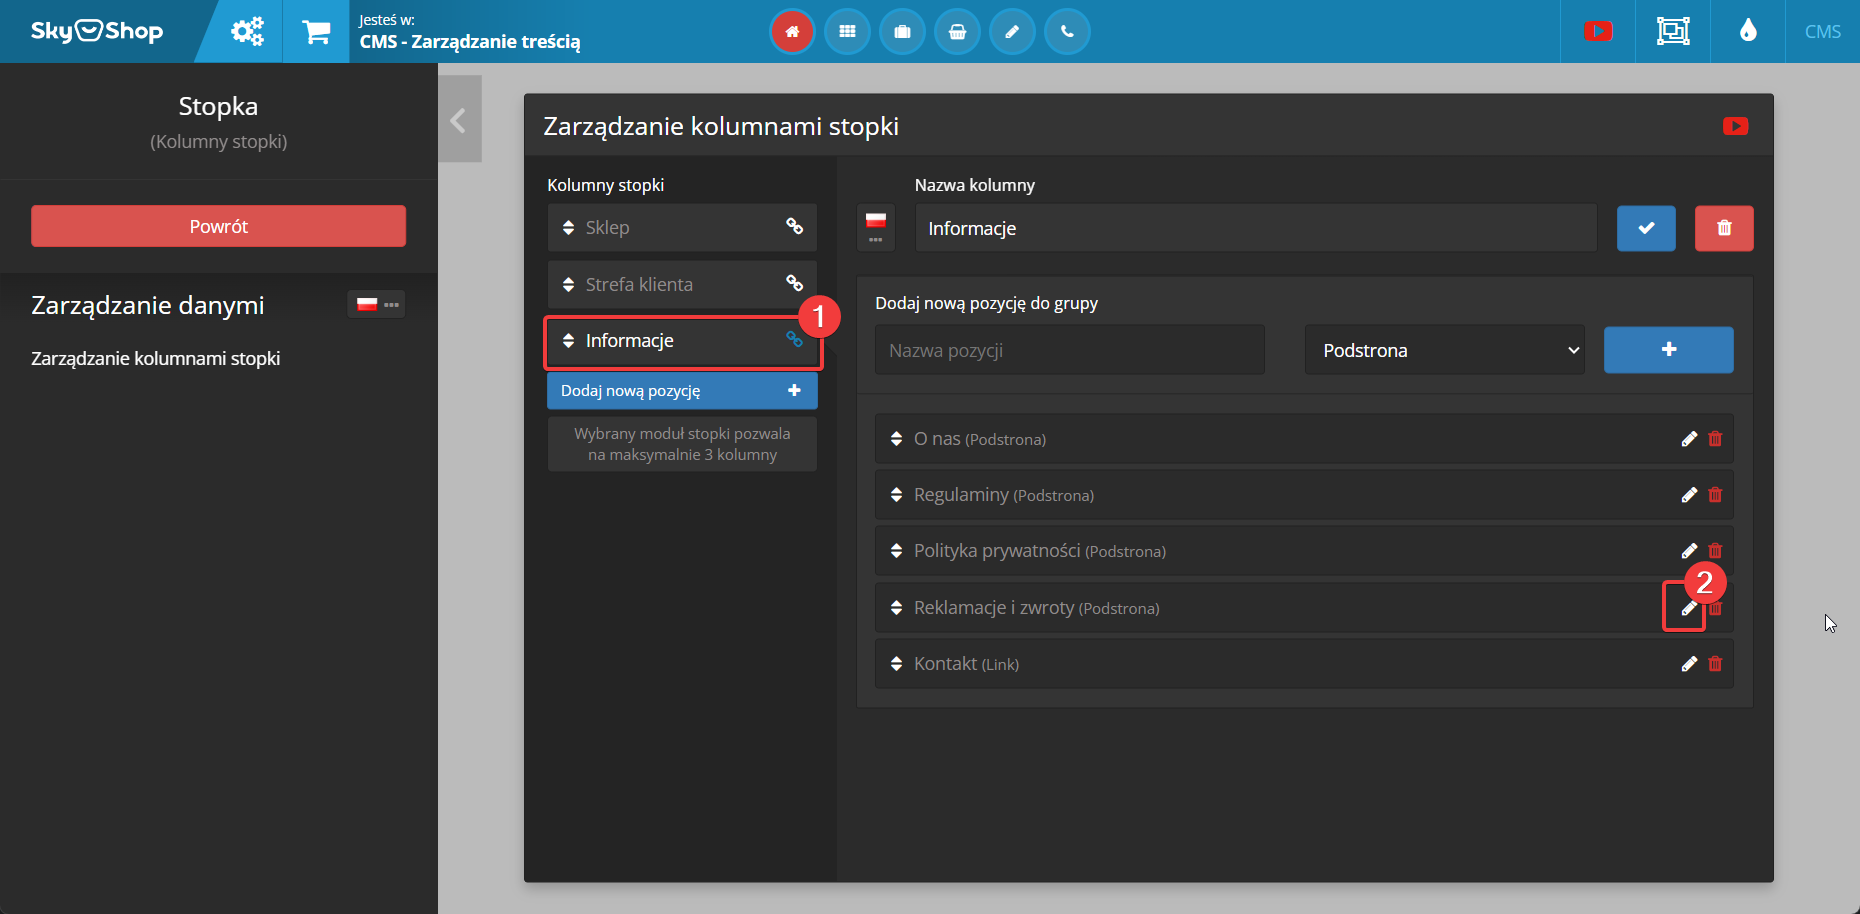Viewport: 1860px width, 914px height.
Task: Select the Informacje footer column
Action: pos(682,341)
